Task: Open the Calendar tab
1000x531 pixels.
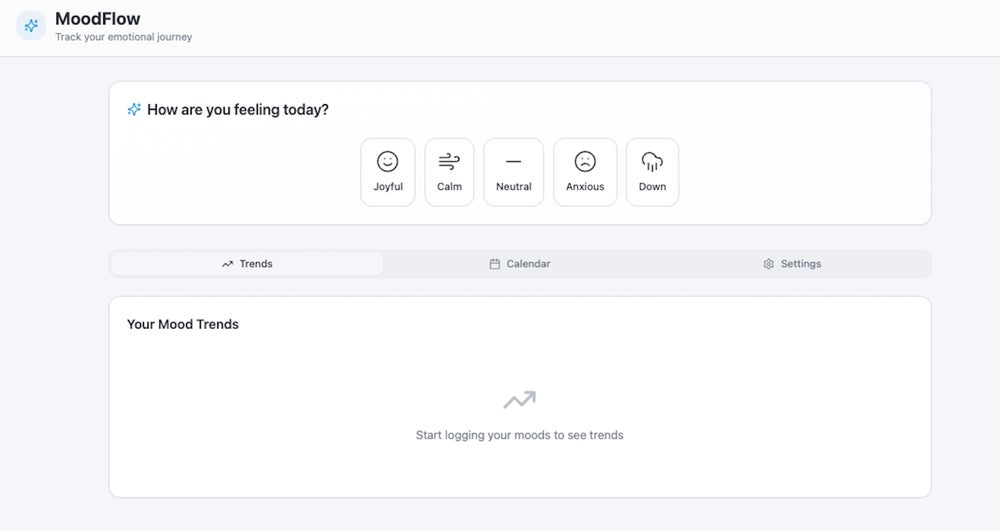Action: (520, 264)
